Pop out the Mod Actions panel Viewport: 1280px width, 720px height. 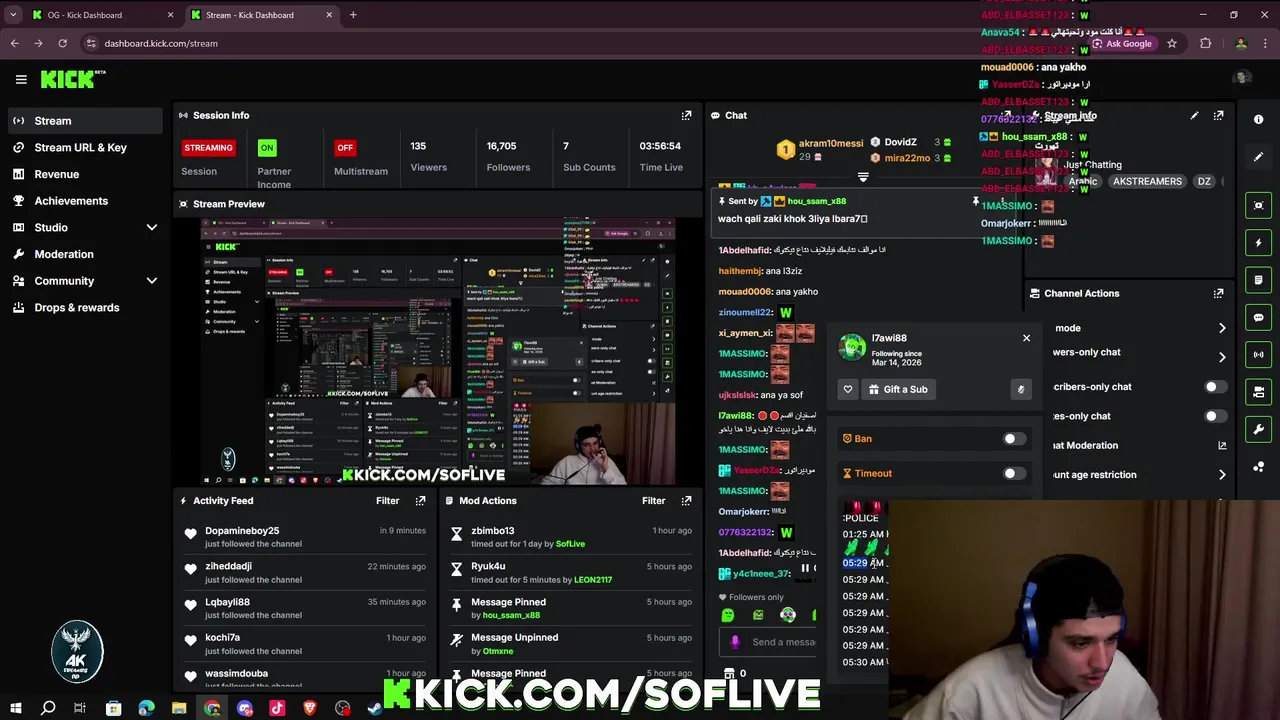(x=686, y=500)
